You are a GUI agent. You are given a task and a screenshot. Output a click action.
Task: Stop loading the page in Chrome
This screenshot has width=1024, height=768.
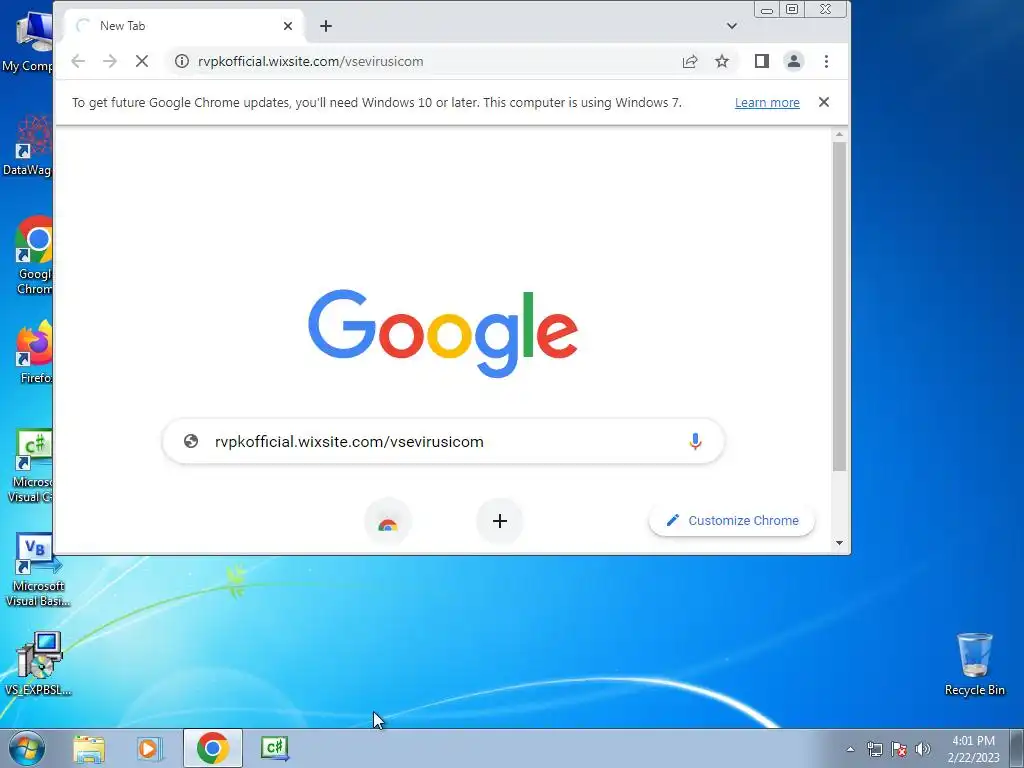tap(142, 61)
